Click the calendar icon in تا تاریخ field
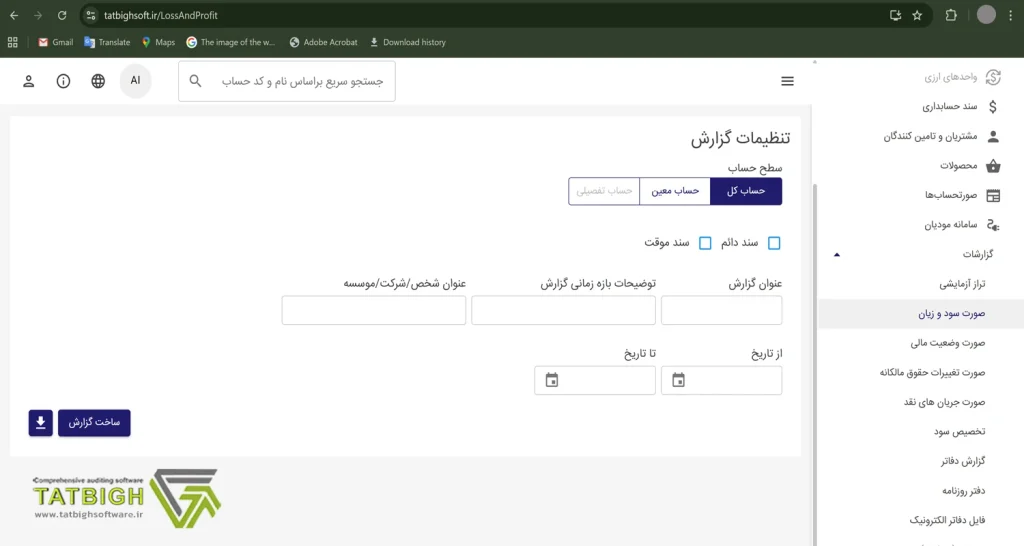 [552, 380]
